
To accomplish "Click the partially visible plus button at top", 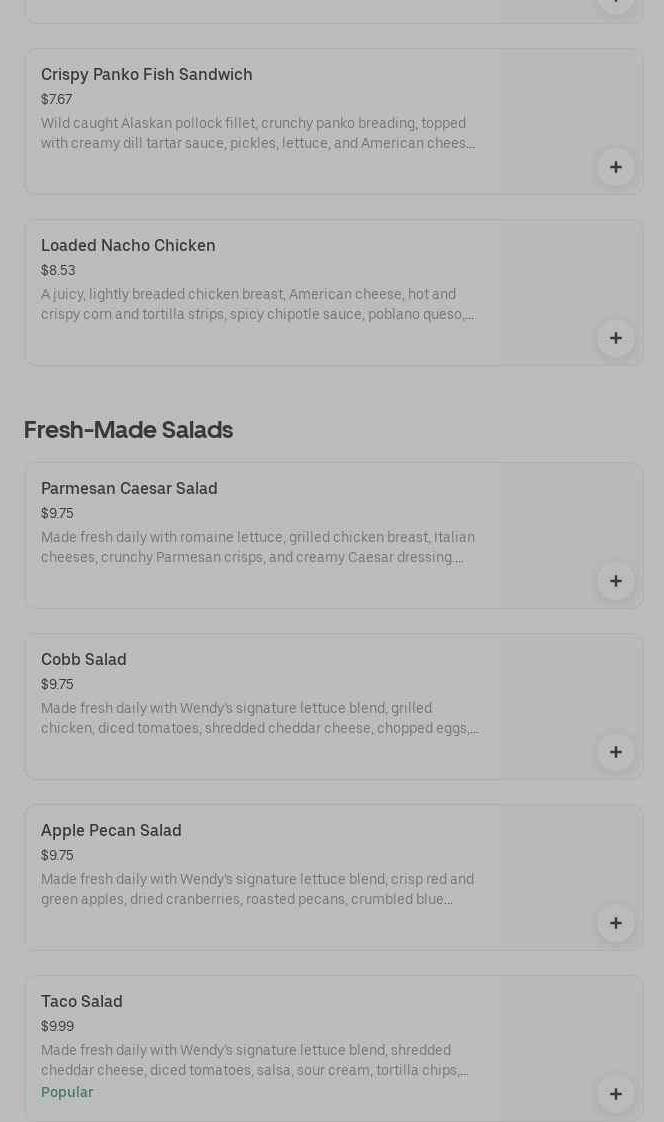I will (615, 5).
